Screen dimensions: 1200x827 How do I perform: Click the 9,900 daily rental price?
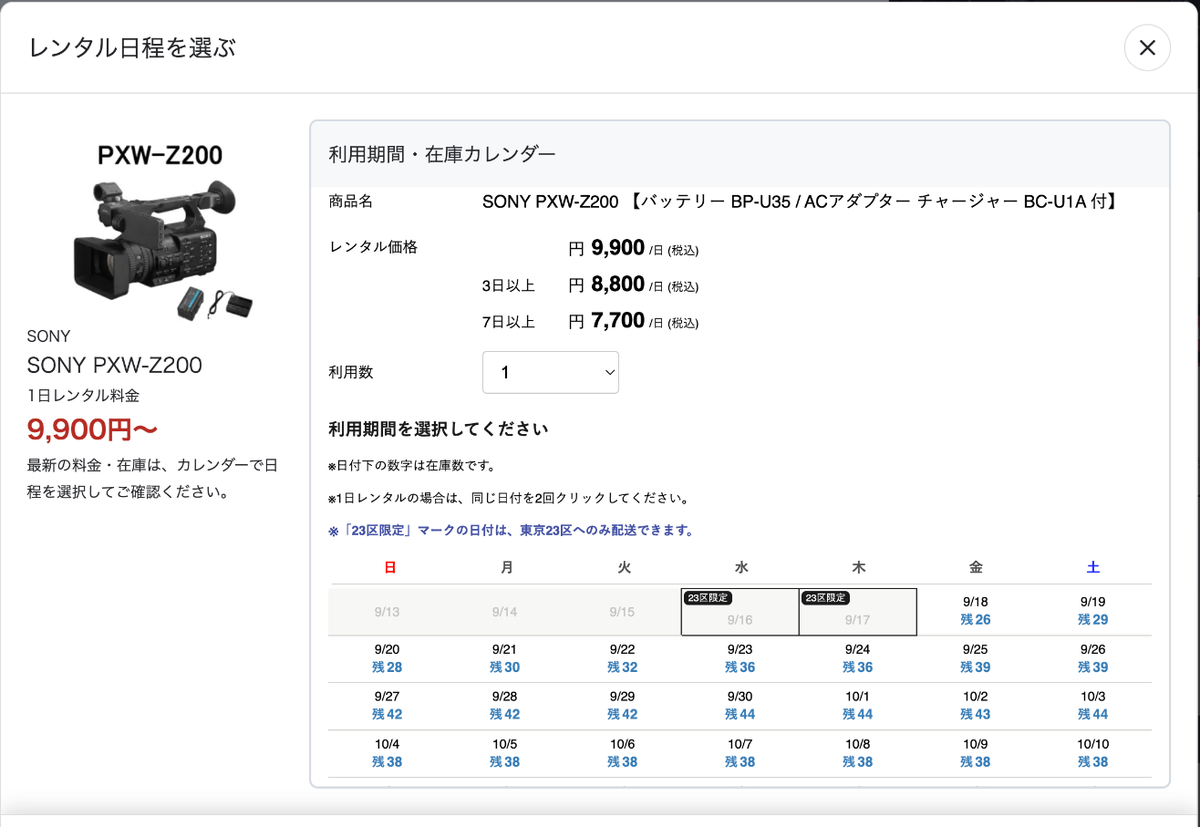click(x=618, y=247)
